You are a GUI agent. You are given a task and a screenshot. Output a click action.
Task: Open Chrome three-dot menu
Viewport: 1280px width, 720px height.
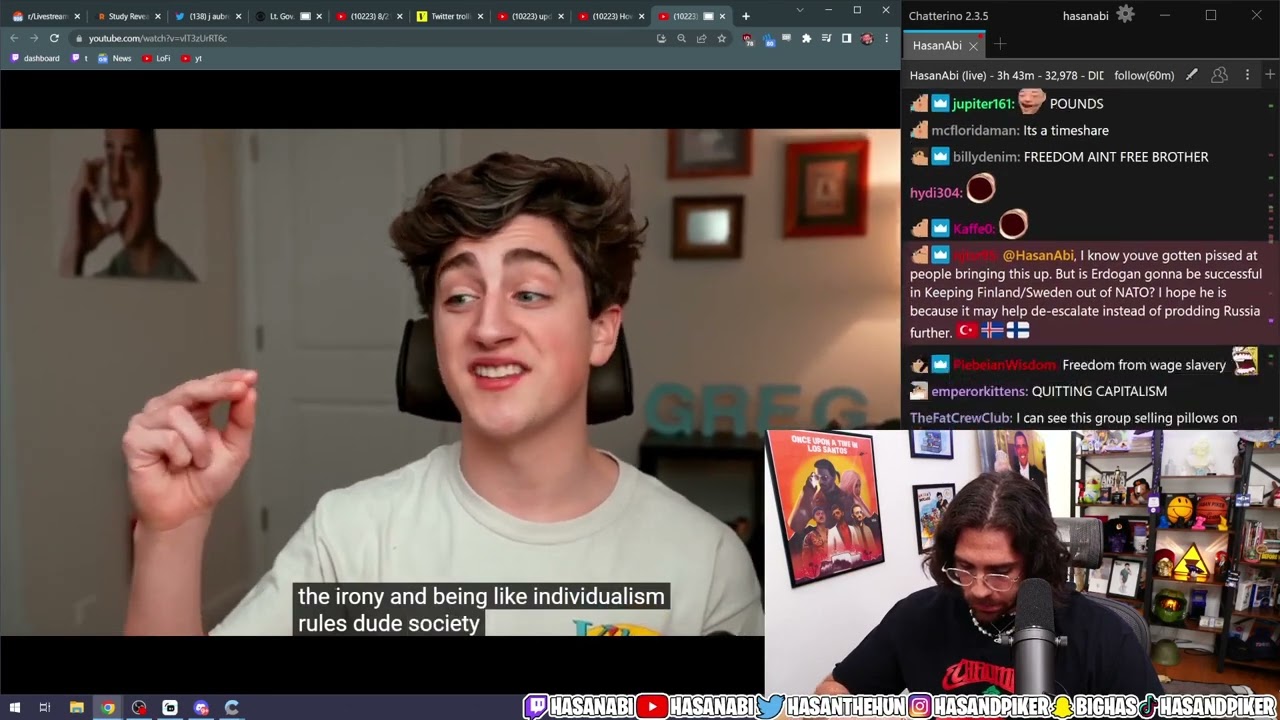886,38
